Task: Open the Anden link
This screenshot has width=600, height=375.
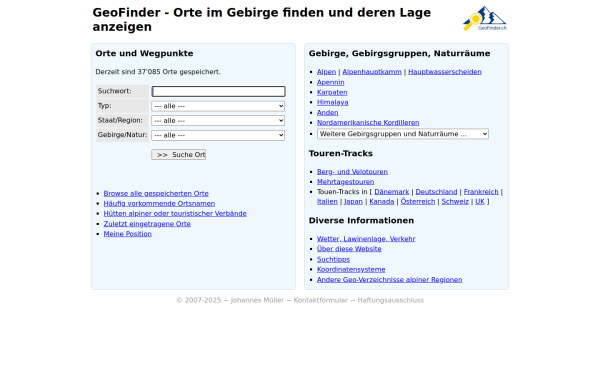Action: [x=328, y=112]
